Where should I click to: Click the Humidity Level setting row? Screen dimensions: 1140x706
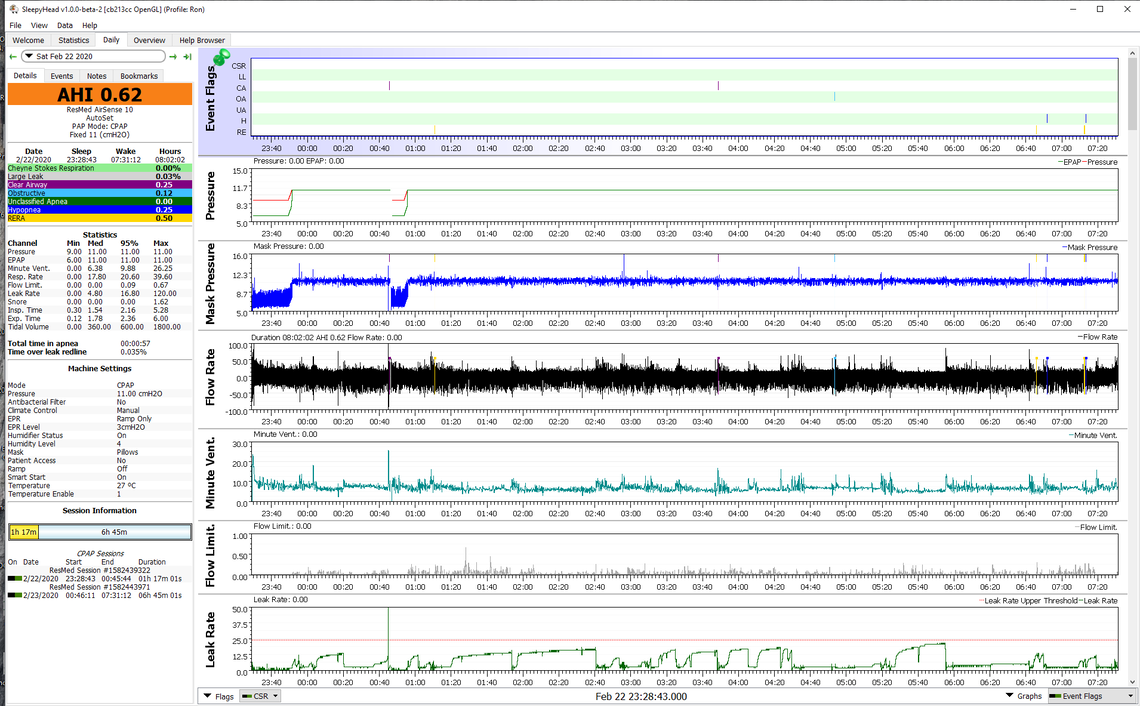(x=100, y=444)
